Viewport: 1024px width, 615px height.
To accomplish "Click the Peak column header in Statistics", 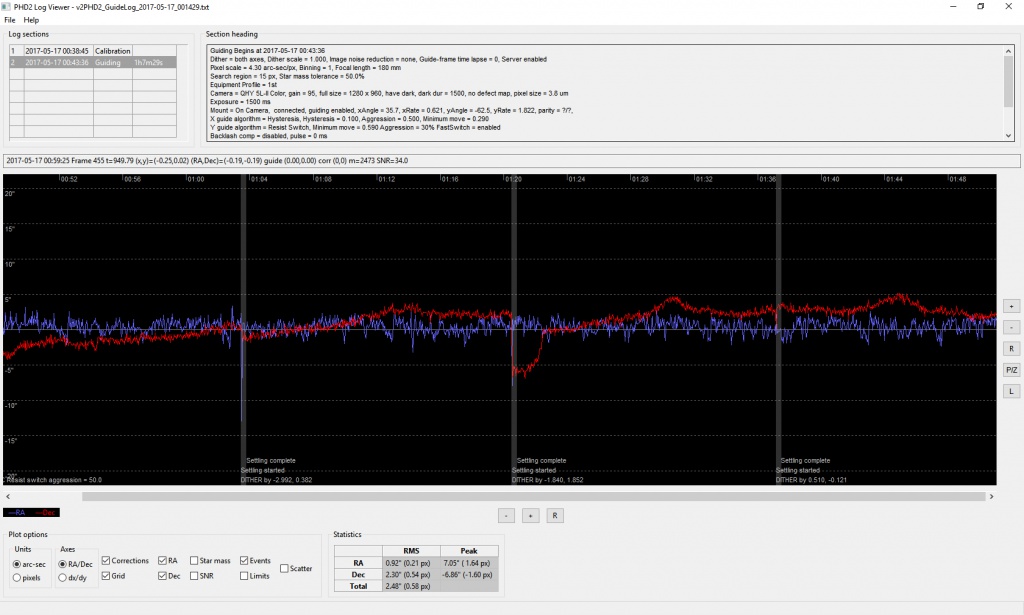I will [x=469, y=551].
